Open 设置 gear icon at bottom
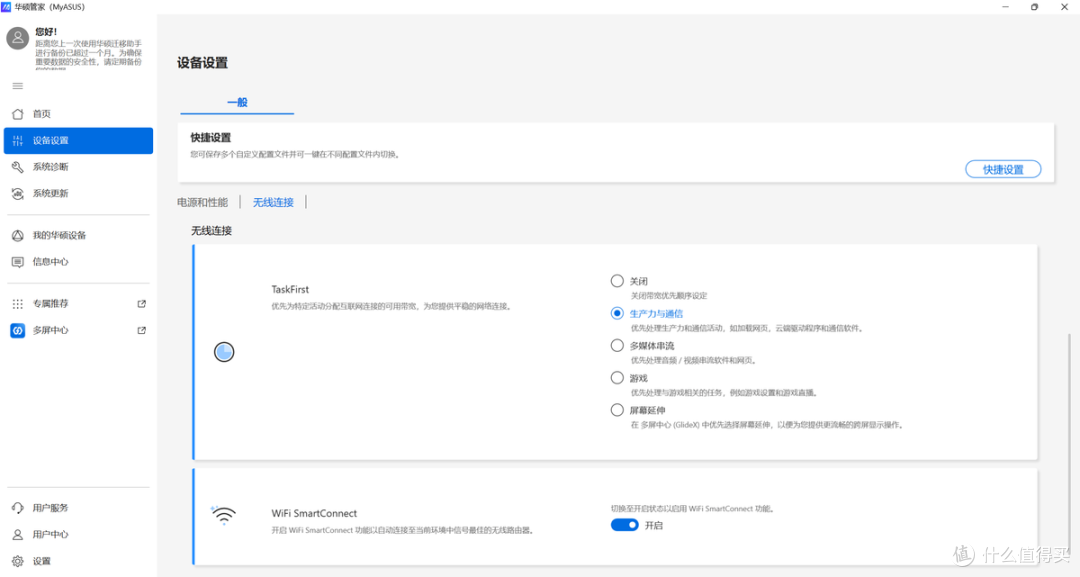The image size is (1080, 577). tap(18, 561)
